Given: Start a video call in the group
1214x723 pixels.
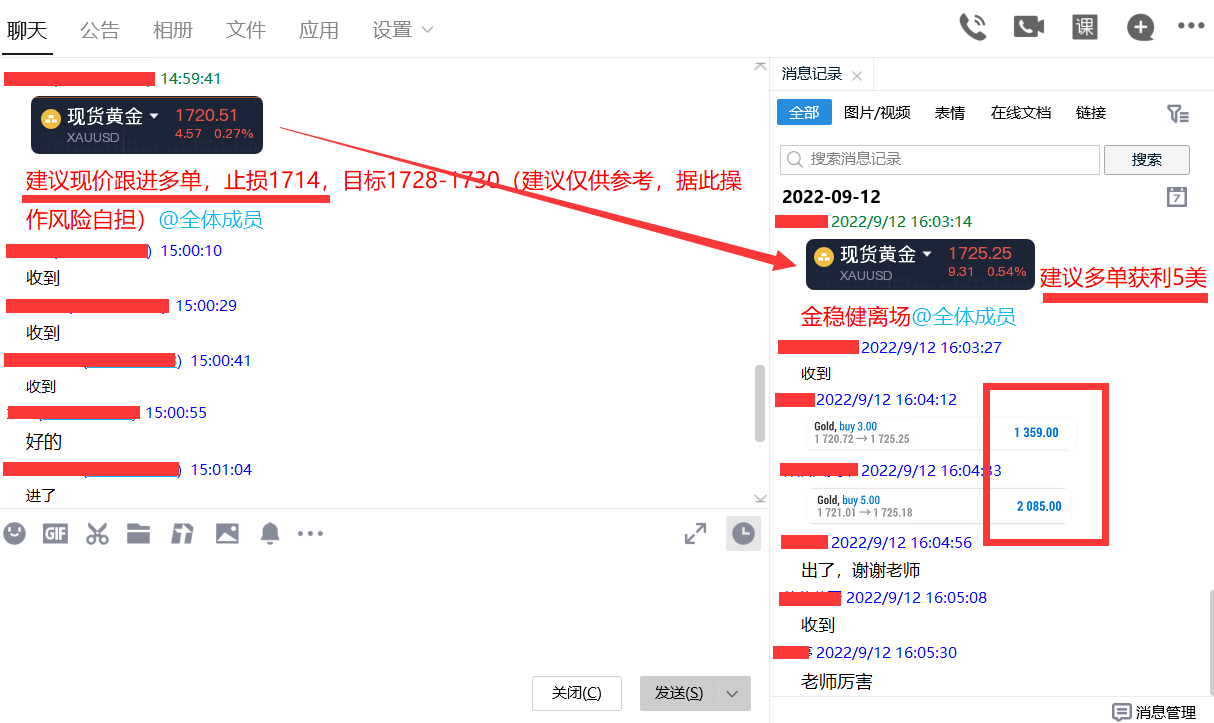Looking at the screenshot, I should 1028,27.
